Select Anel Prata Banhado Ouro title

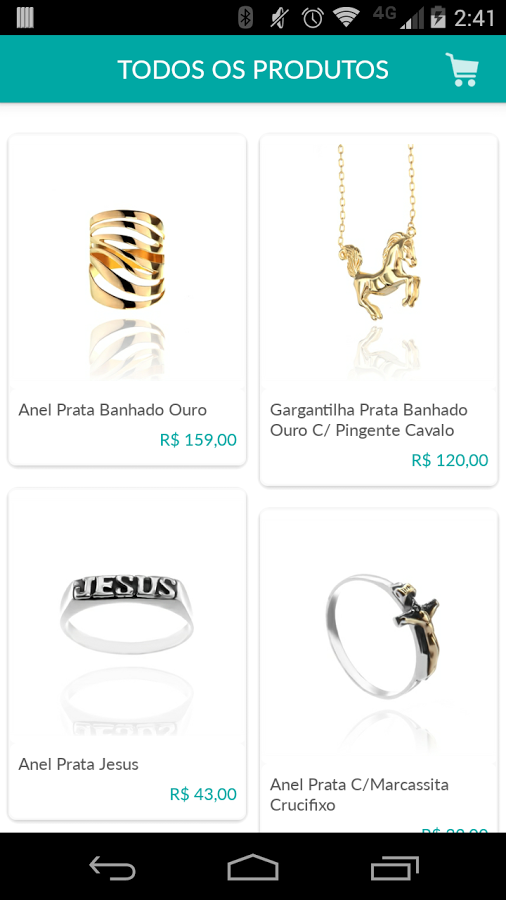coord(112,410)
